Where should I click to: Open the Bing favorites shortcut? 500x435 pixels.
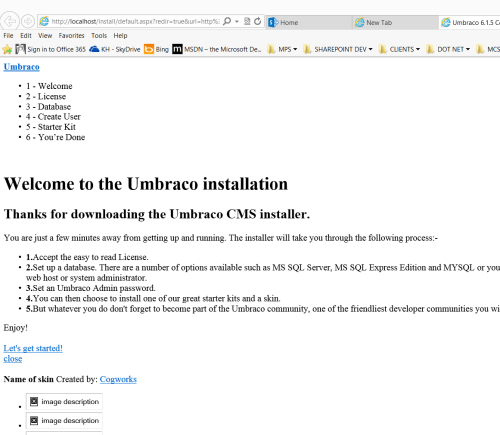(x=156, y=49)
